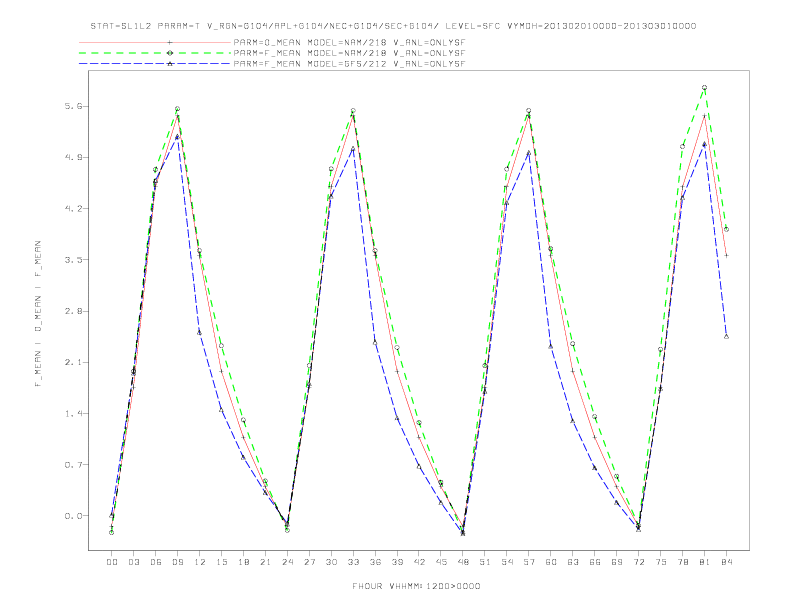Click x-axis hour label 18
Image resolution: width=792 pixels, height=612 pixels.
pyautogui.click(x=243, y=562)
